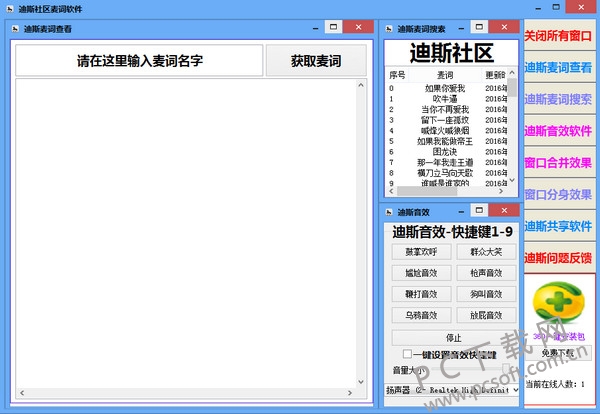Click the 免费下载 button

click(558, 353)
